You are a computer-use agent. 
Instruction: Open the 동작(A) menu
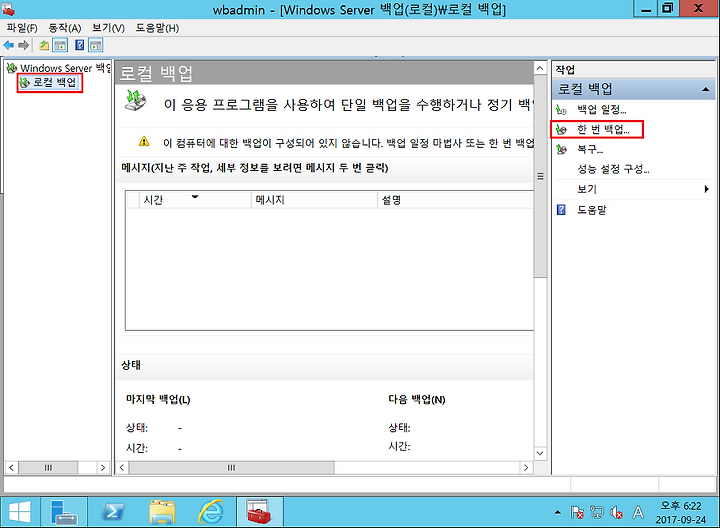tap(65, 28)
